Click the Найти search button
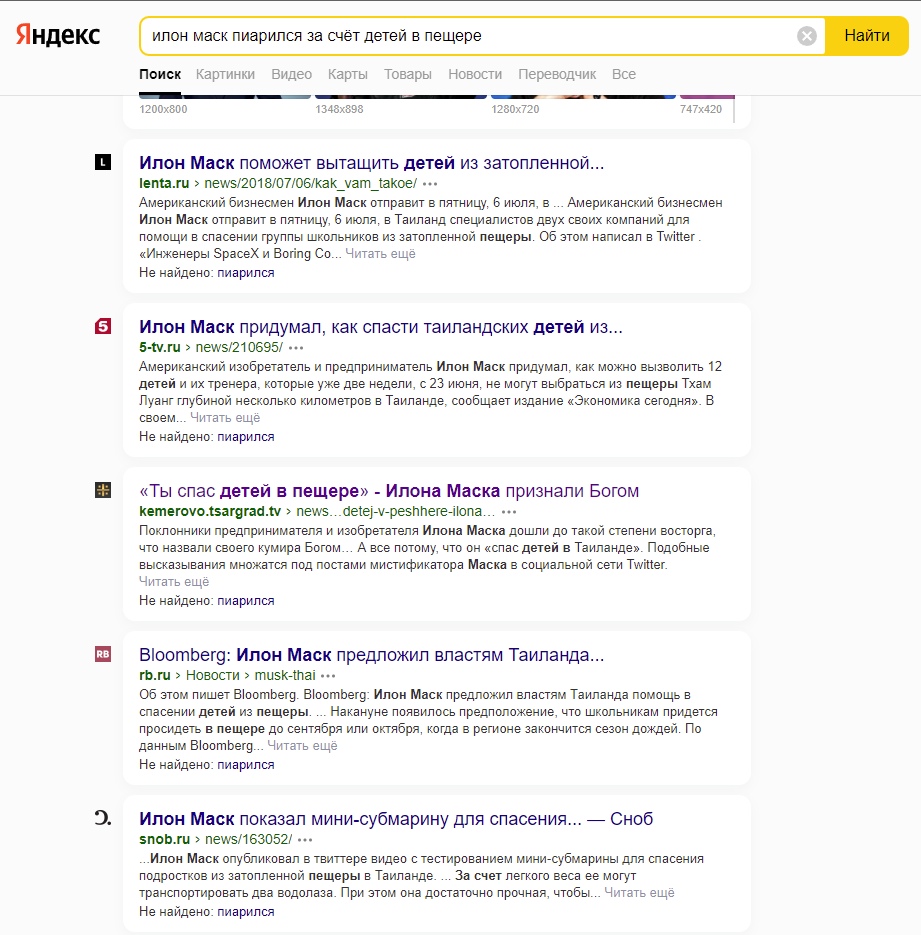The image size is (921, 935). [867, 36]
